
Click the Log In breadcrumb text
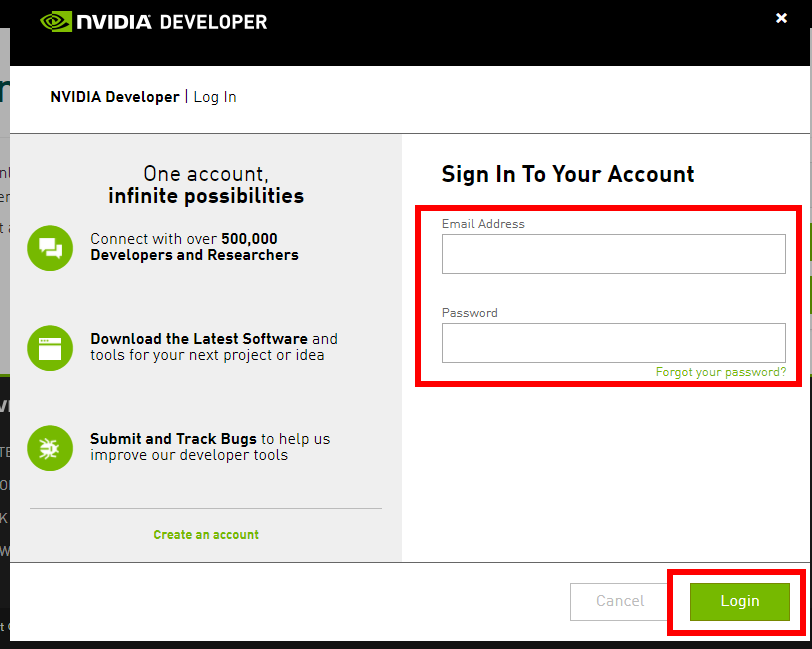215,97
